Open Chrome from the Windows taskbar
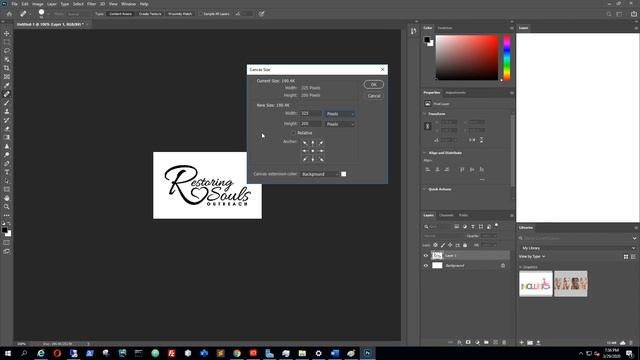Viewport: 640px width, 360px height. coord(237,353)
